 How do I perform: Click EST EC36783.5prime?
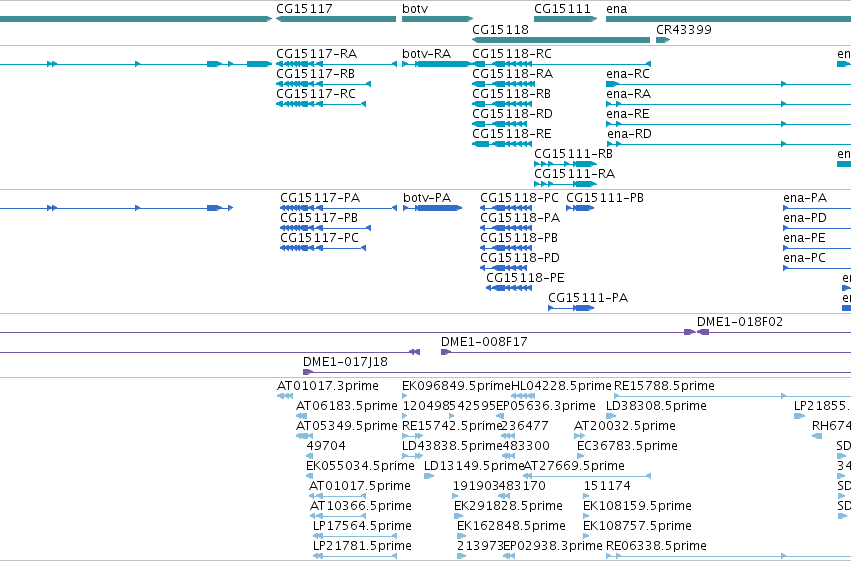click(580, 456)
